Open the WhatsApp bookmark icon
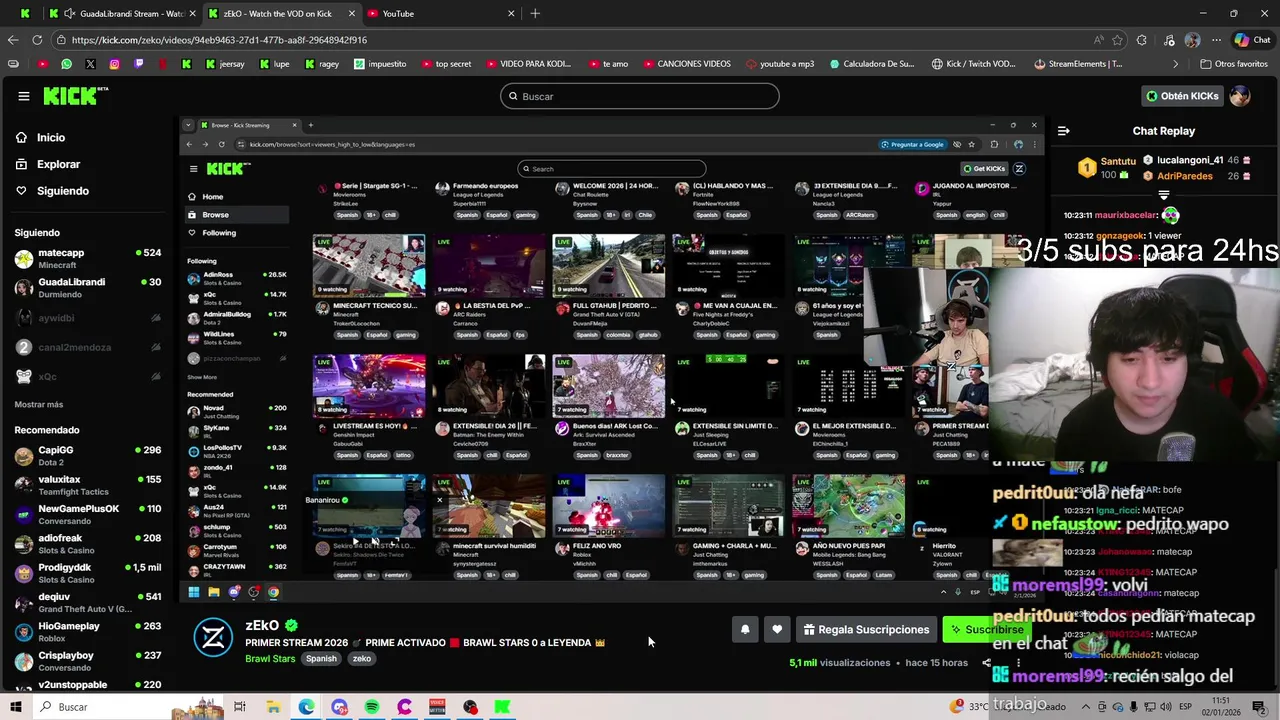The image size is (1280, 720). tap(66, 64)
